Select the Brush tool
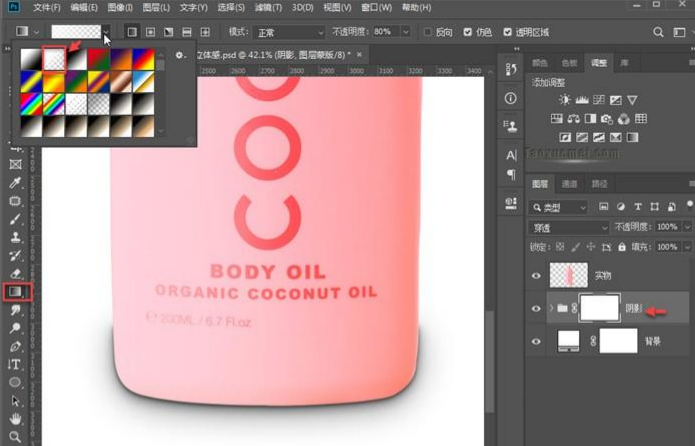Image resolution: width=695 pixels, height=446 pixels. point(16,219)
